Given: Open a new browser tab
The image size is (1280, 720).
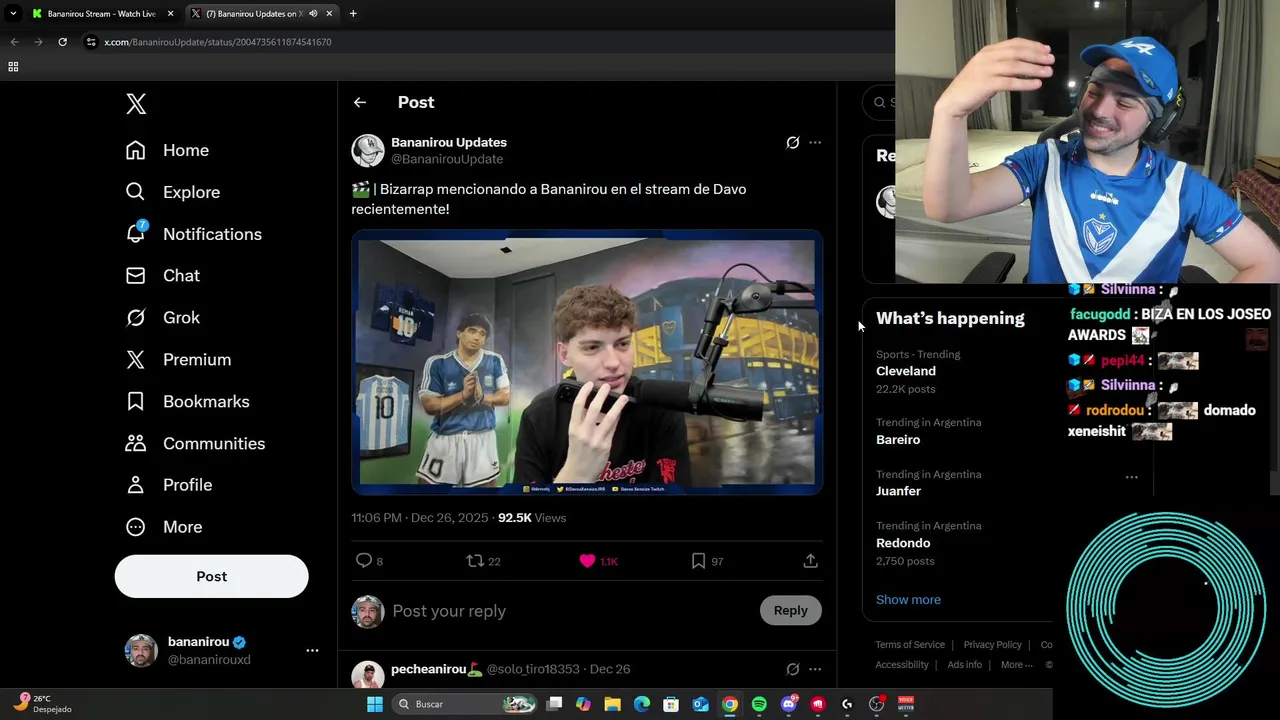Looking at the screenshot, I should pos(353,14).
